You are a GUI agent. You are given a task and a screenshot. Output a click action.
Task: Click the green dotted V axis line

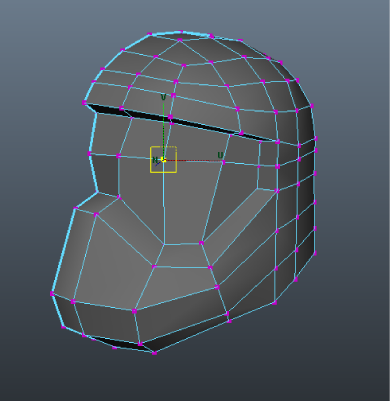click(163, 128)
